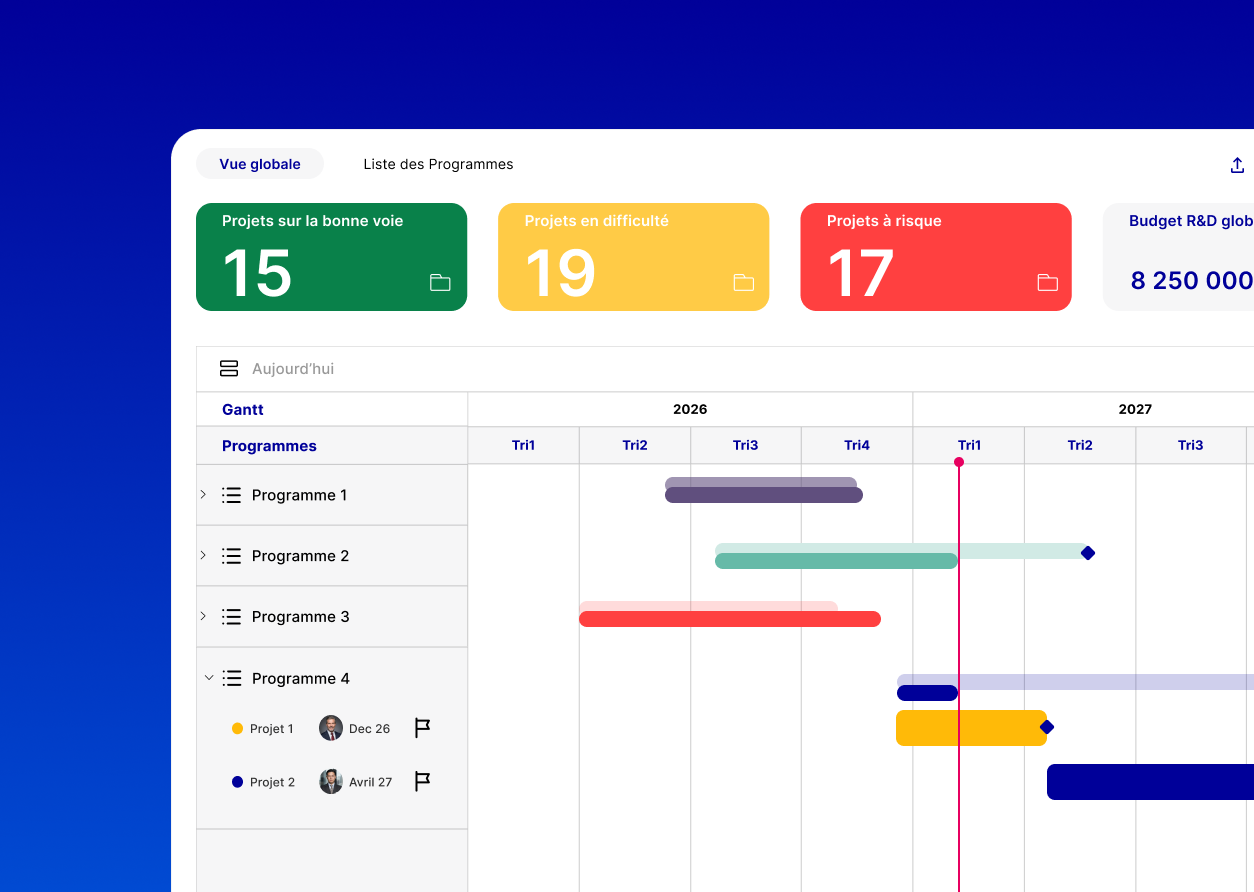Click the list icon next to Programme 4
This screenshot has width=1254, height=892.
coord(232,678)
